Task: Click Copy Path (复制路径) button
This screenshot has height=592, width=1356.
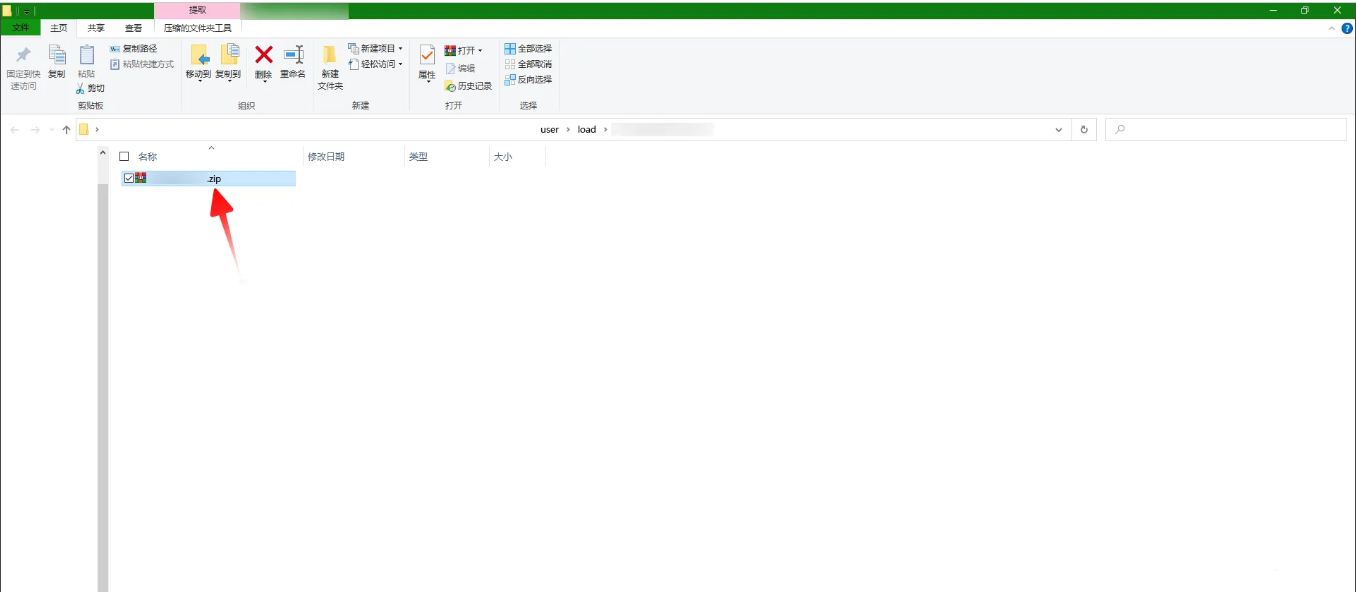Action: click(133, 49)
